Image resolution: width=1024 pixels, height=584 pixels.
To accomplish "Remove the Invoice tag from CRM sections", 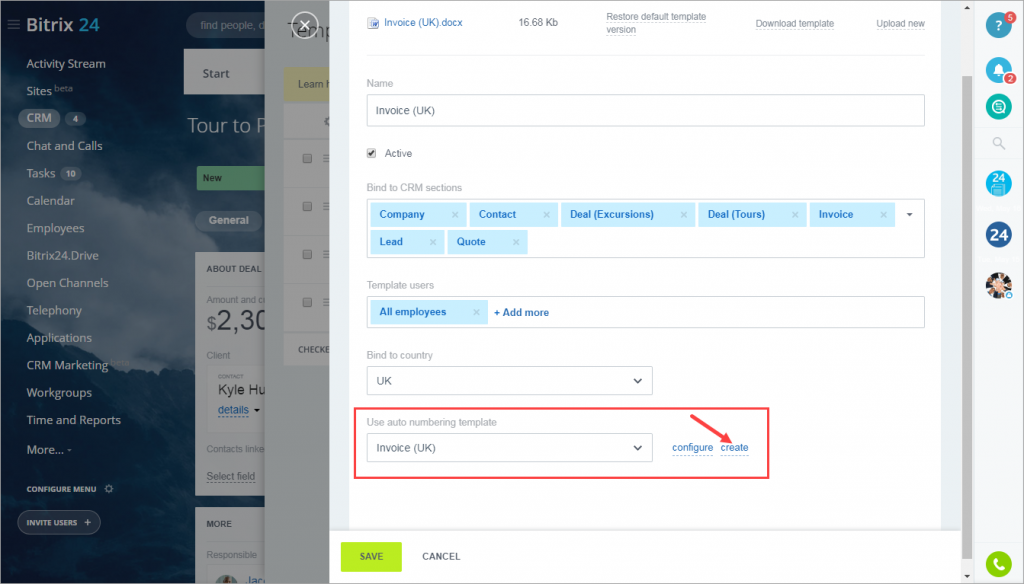I will coord(884,215).
